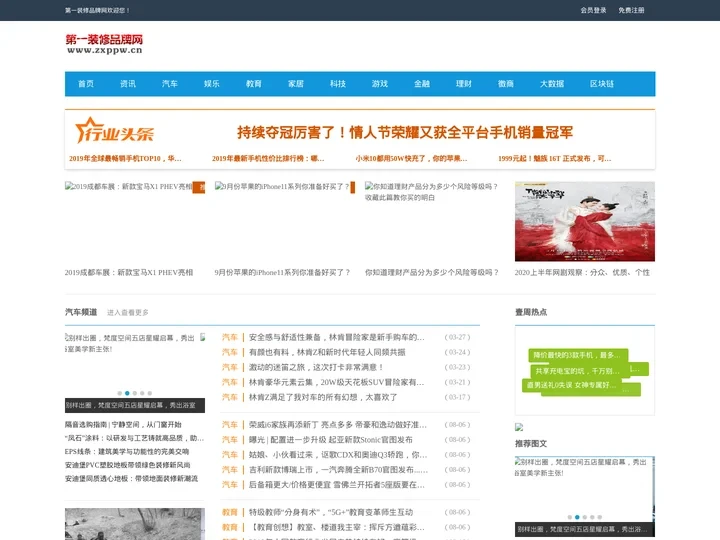This screenshot has width=720, height=540.
Task: Open the 娱乐 nav item
Action: coord(212,84)
